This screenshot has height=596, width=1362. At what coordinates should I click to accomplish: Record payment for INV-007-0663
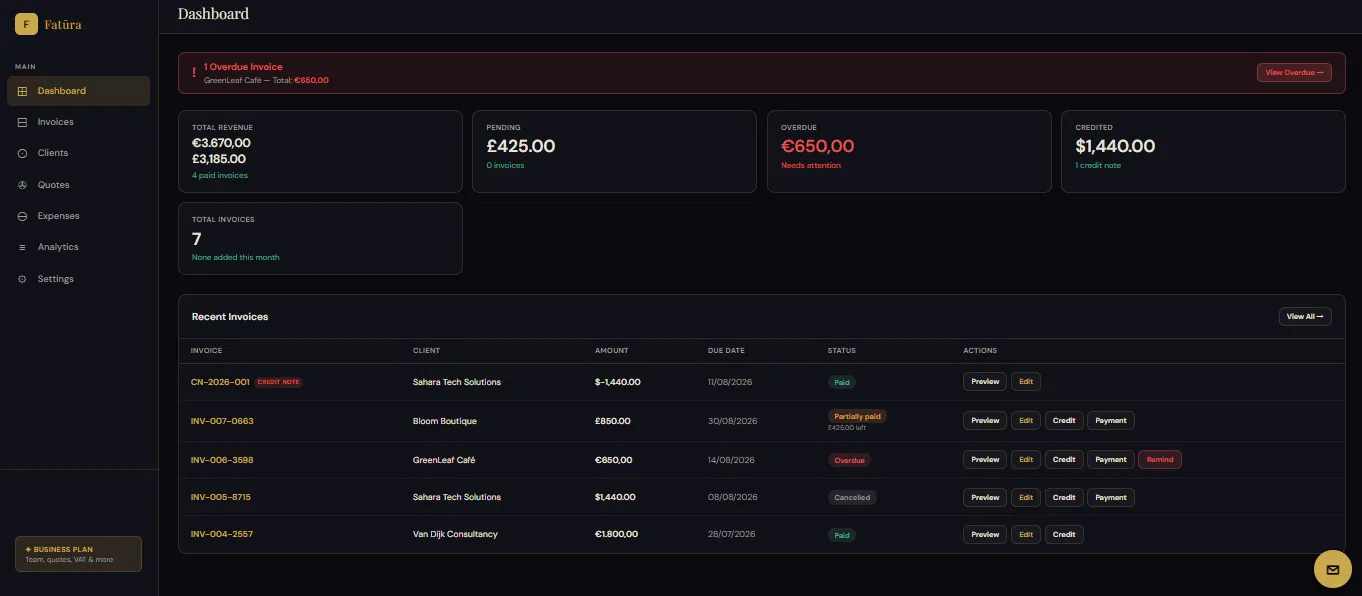click(x=1111, y=421)
